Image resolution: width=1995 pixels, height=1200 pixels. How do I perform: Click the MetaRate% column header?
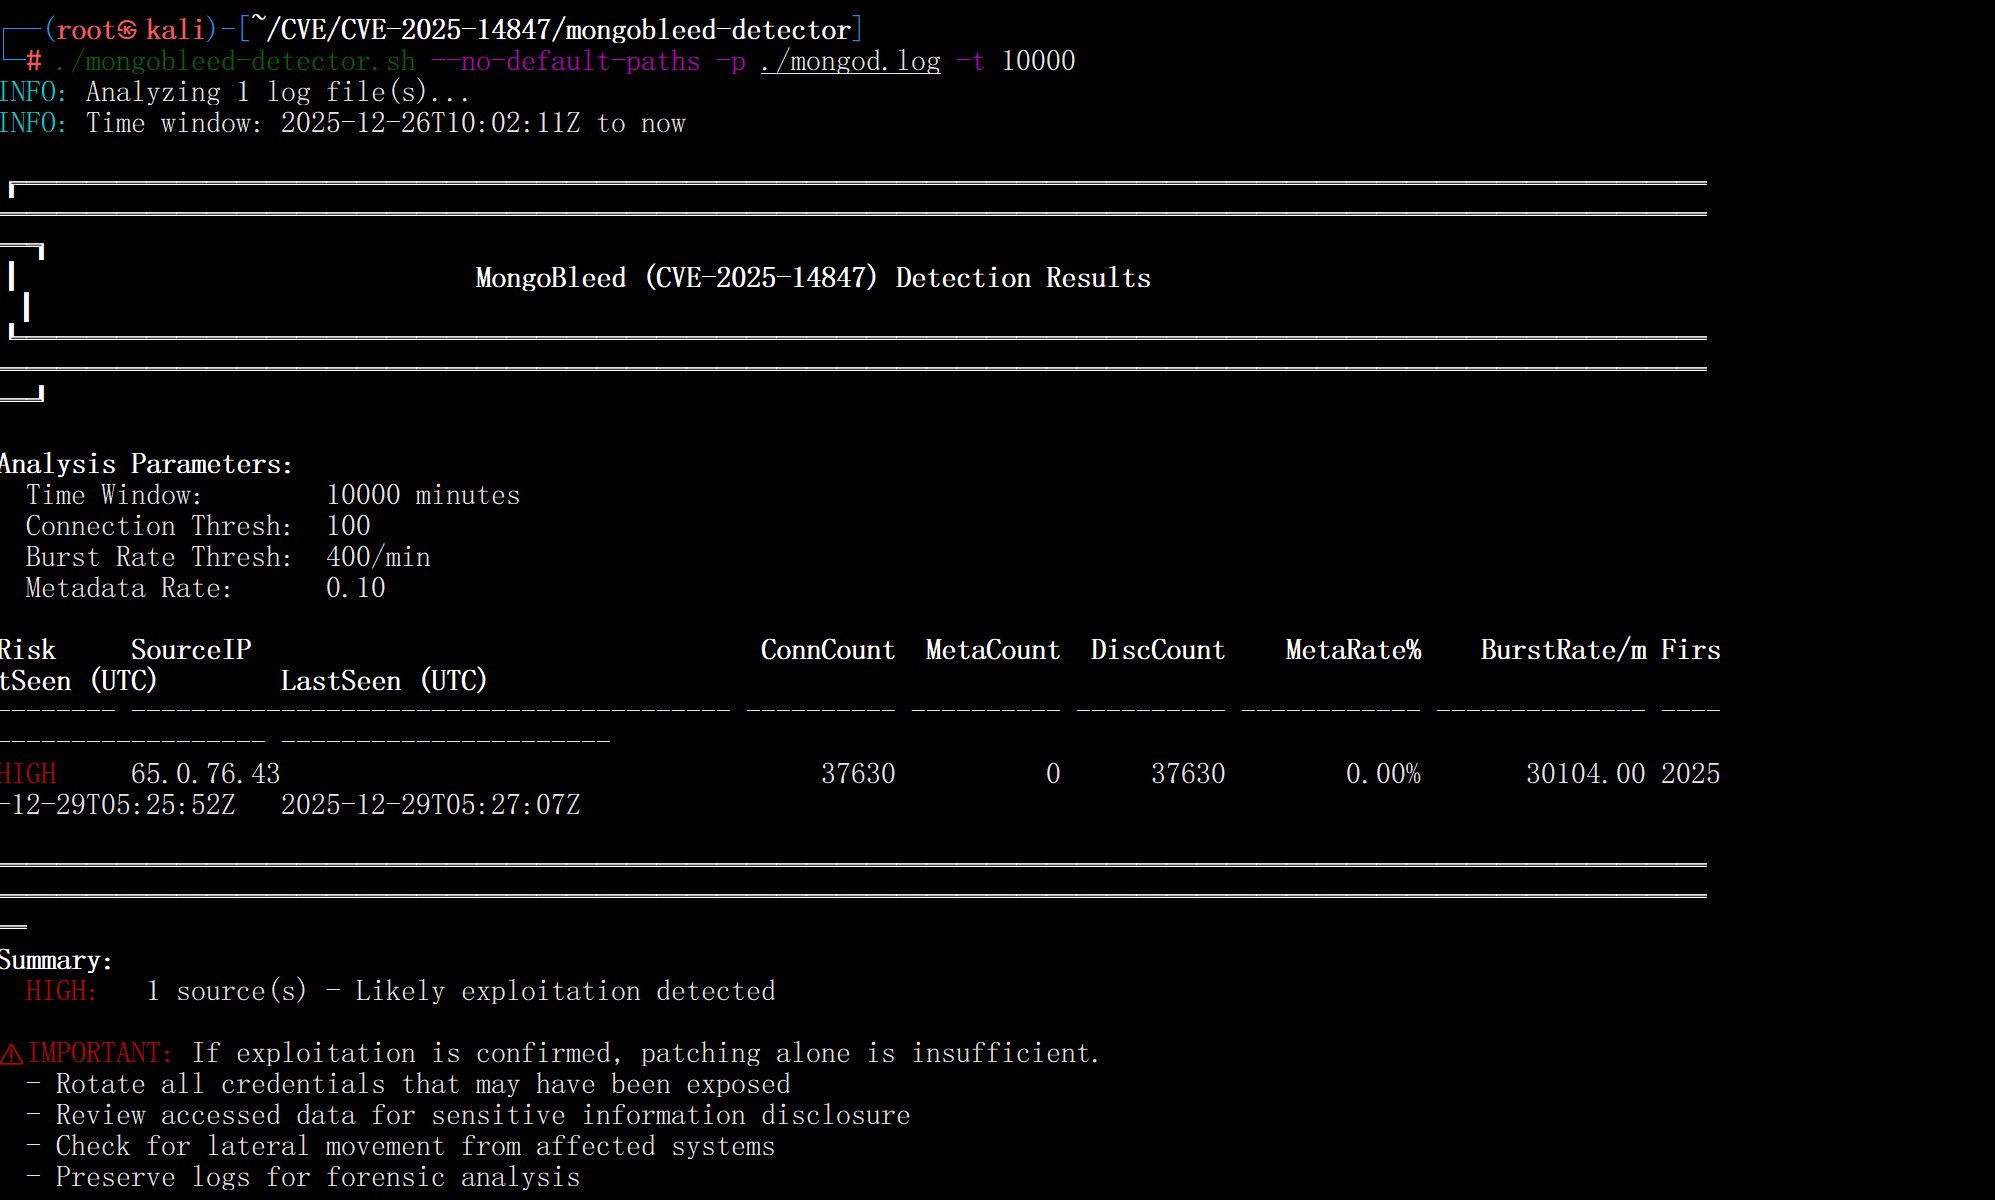pos(1352,650)
